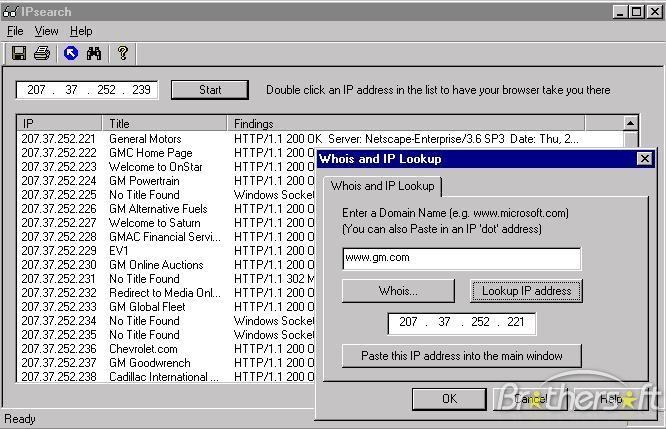
Task: Select the Chevrolet.com row
Action: (166, 349)
